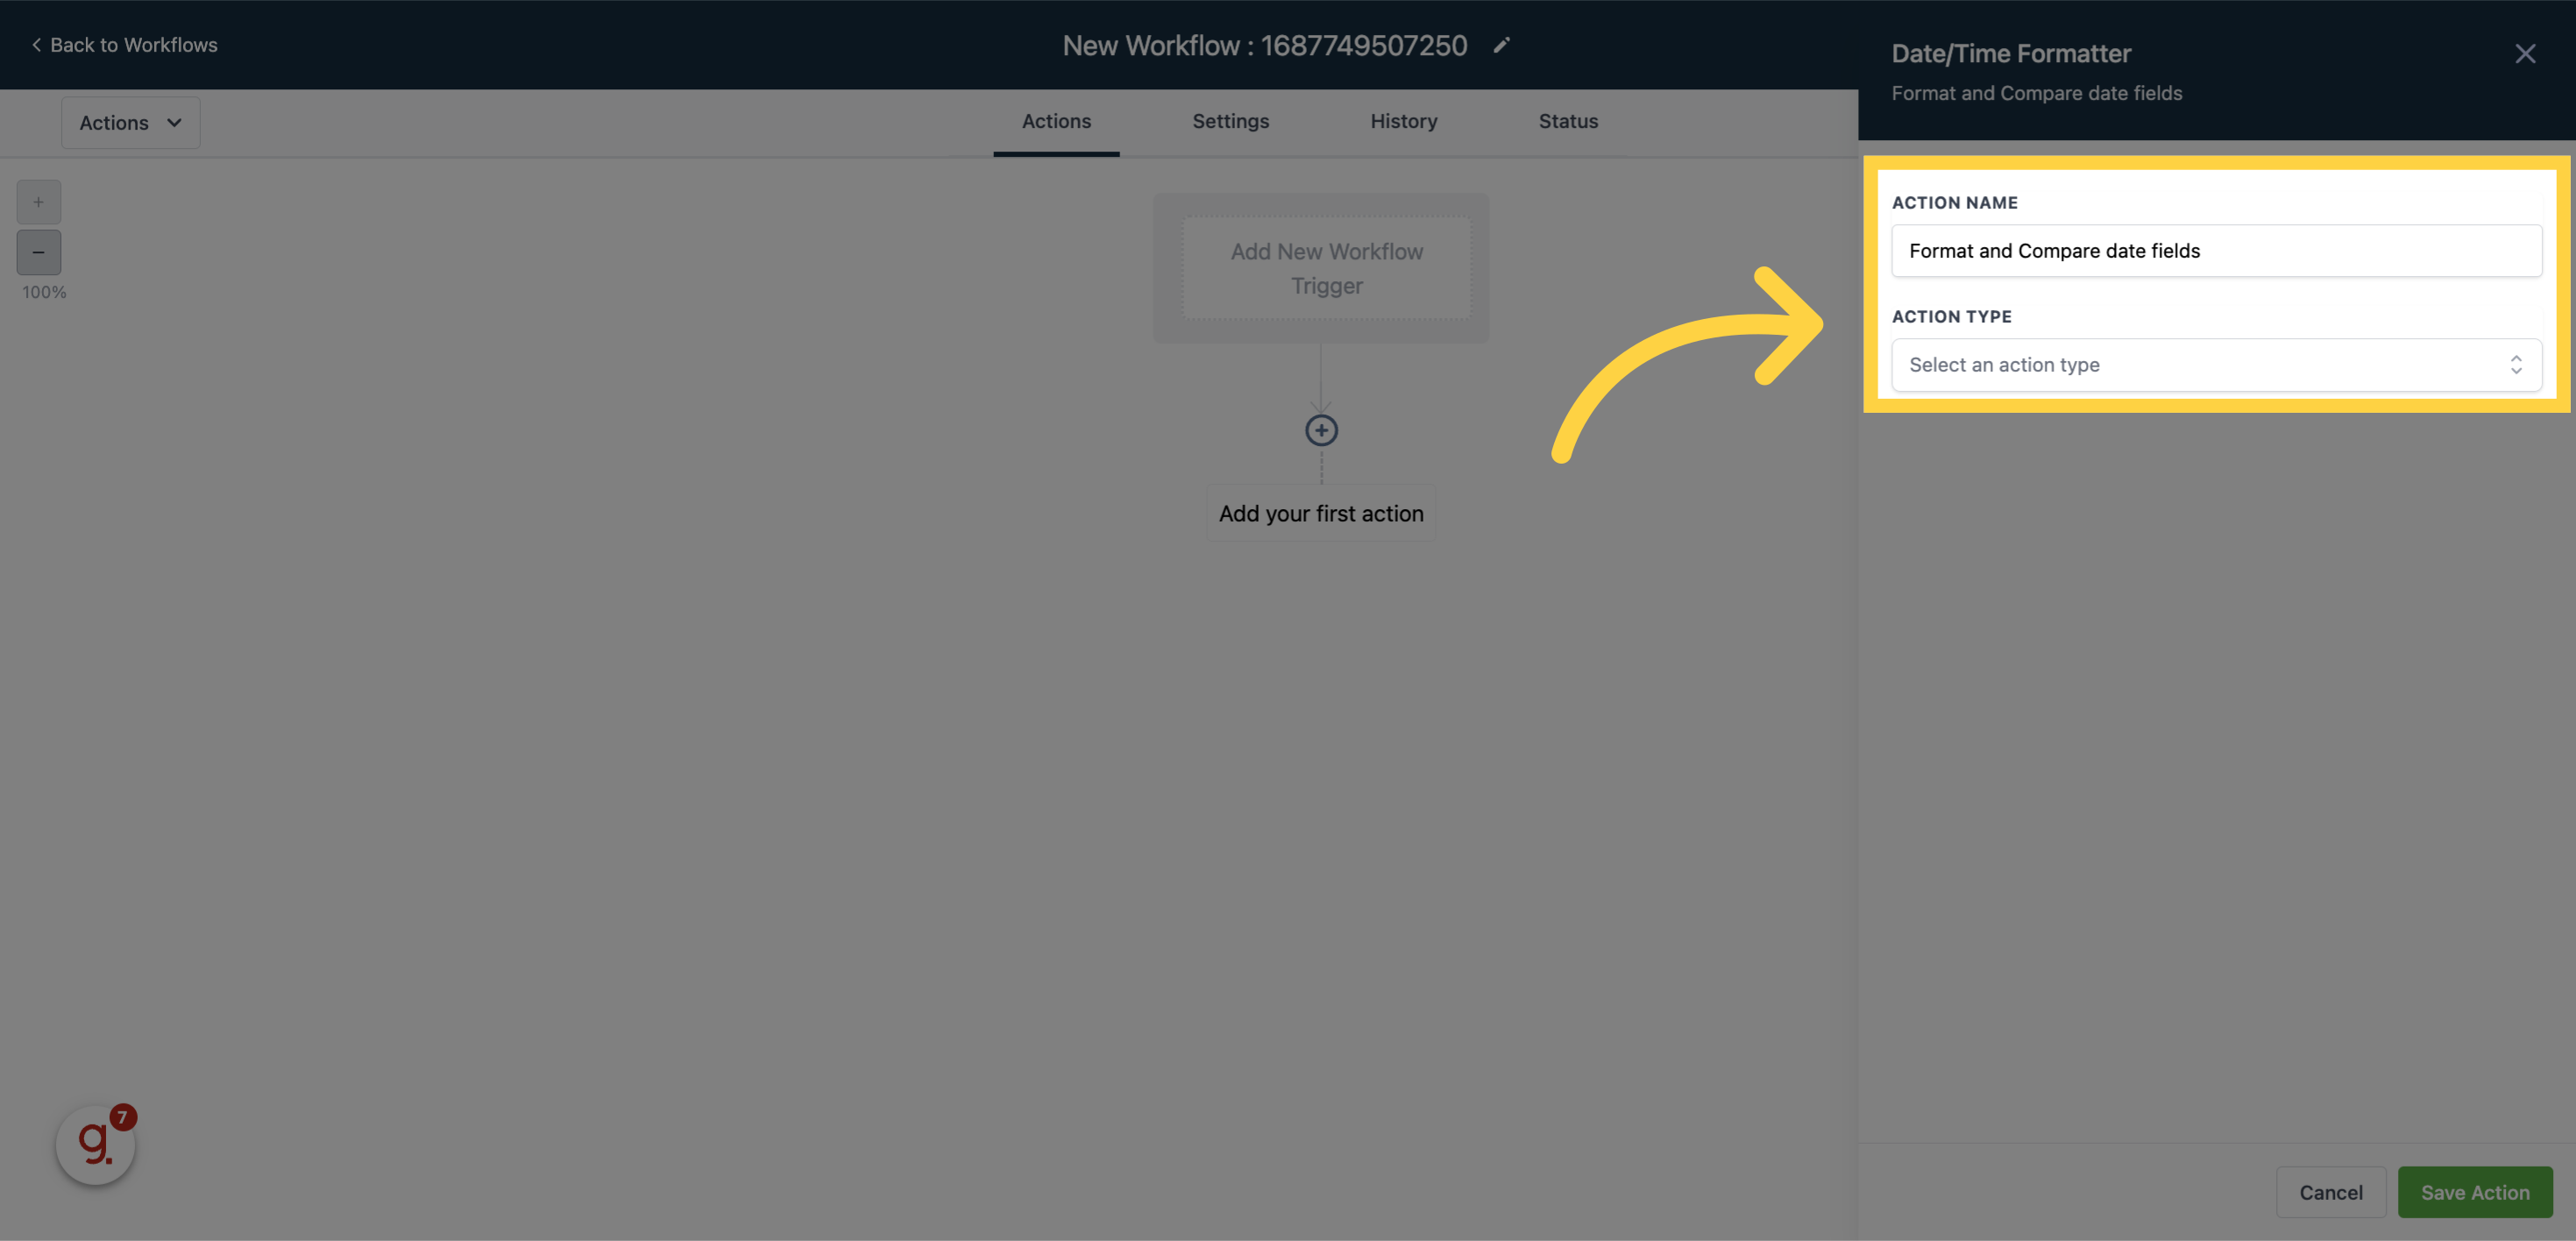Click the workflow zoom-in plus icon
The height and width of the screenshot is (1241, 2576).
pyautogui.click(x=39, y=202)
